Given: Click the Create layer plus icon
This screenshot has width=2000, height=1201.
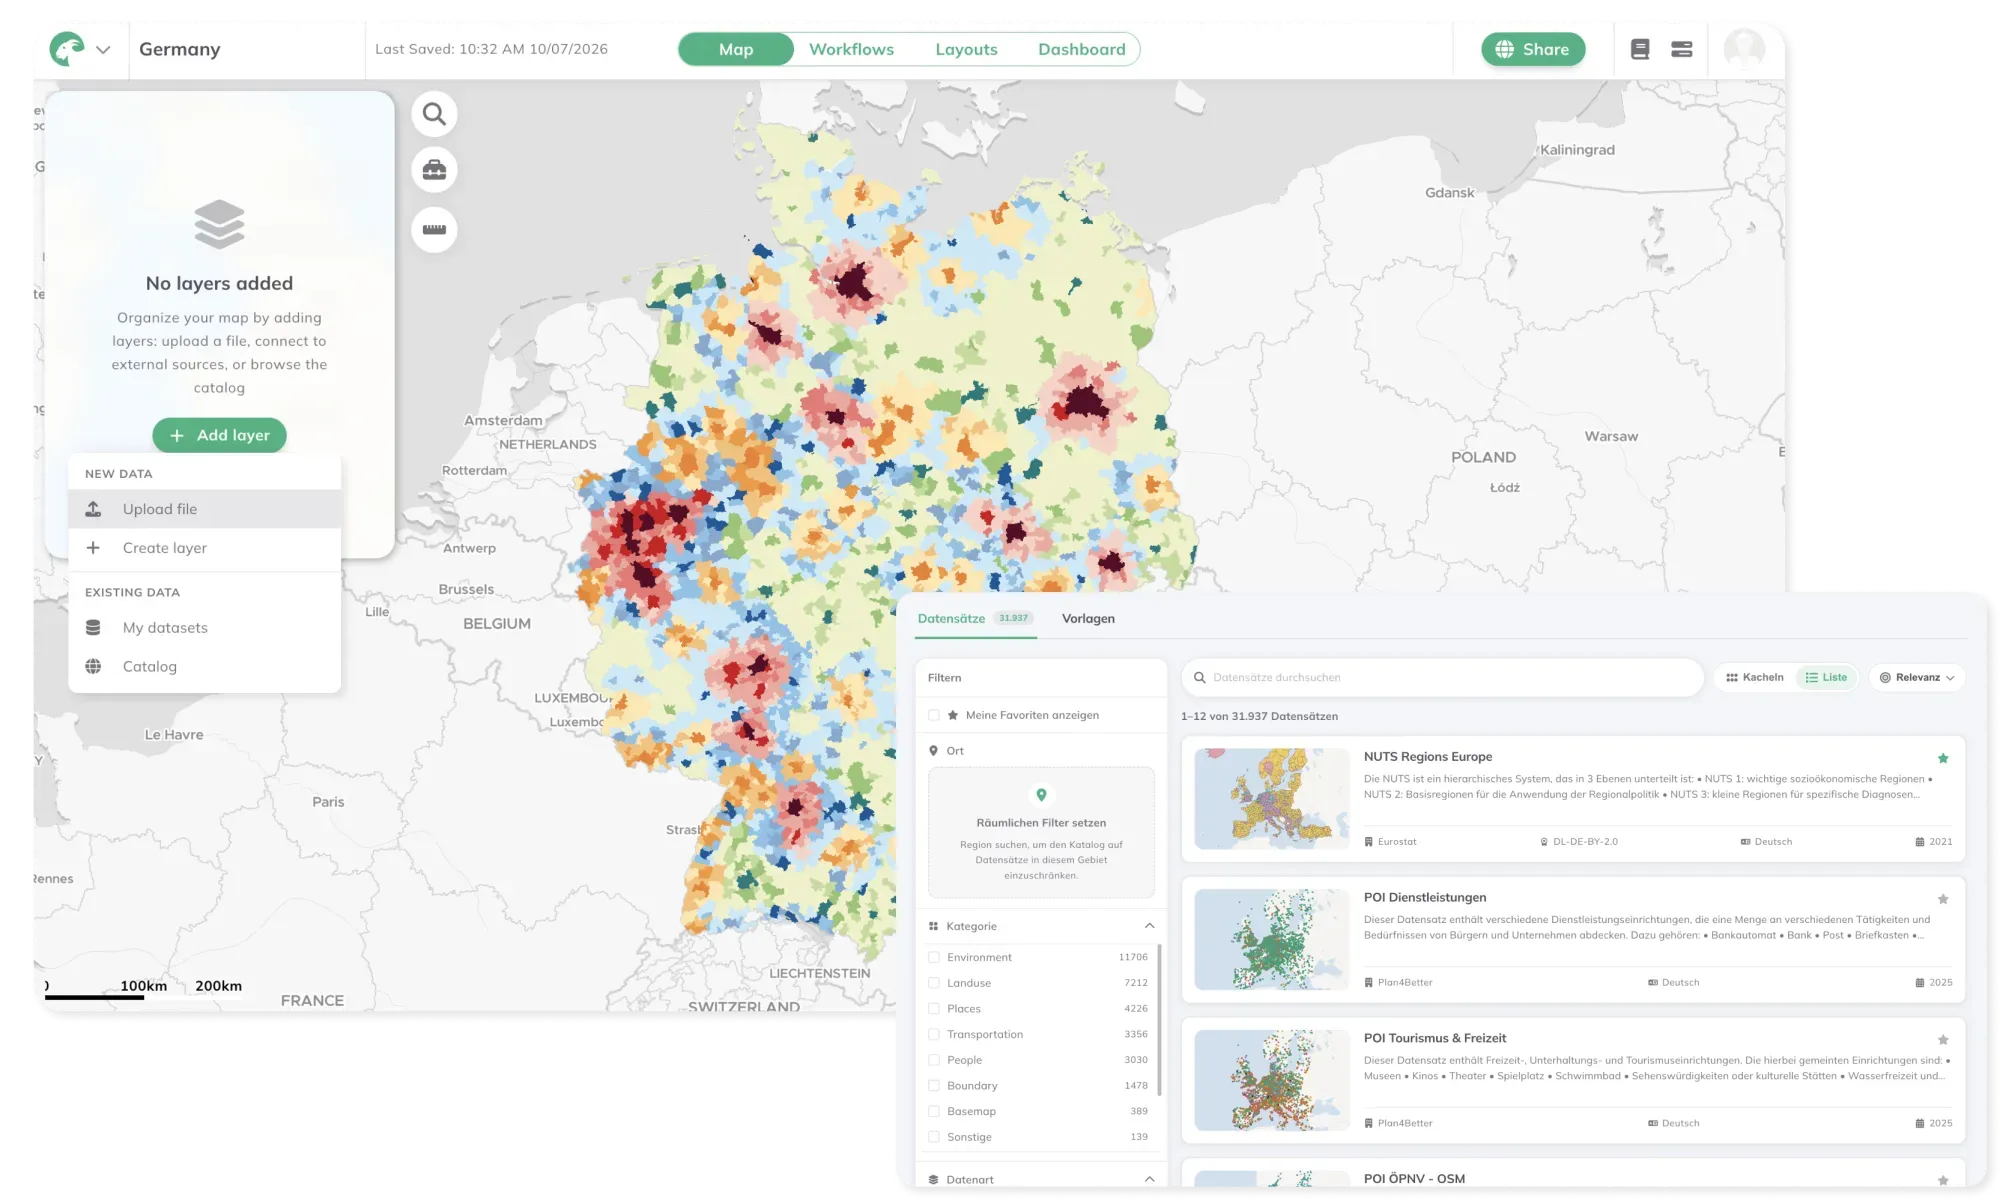Looking at the screenshot, I should (93, 548).
